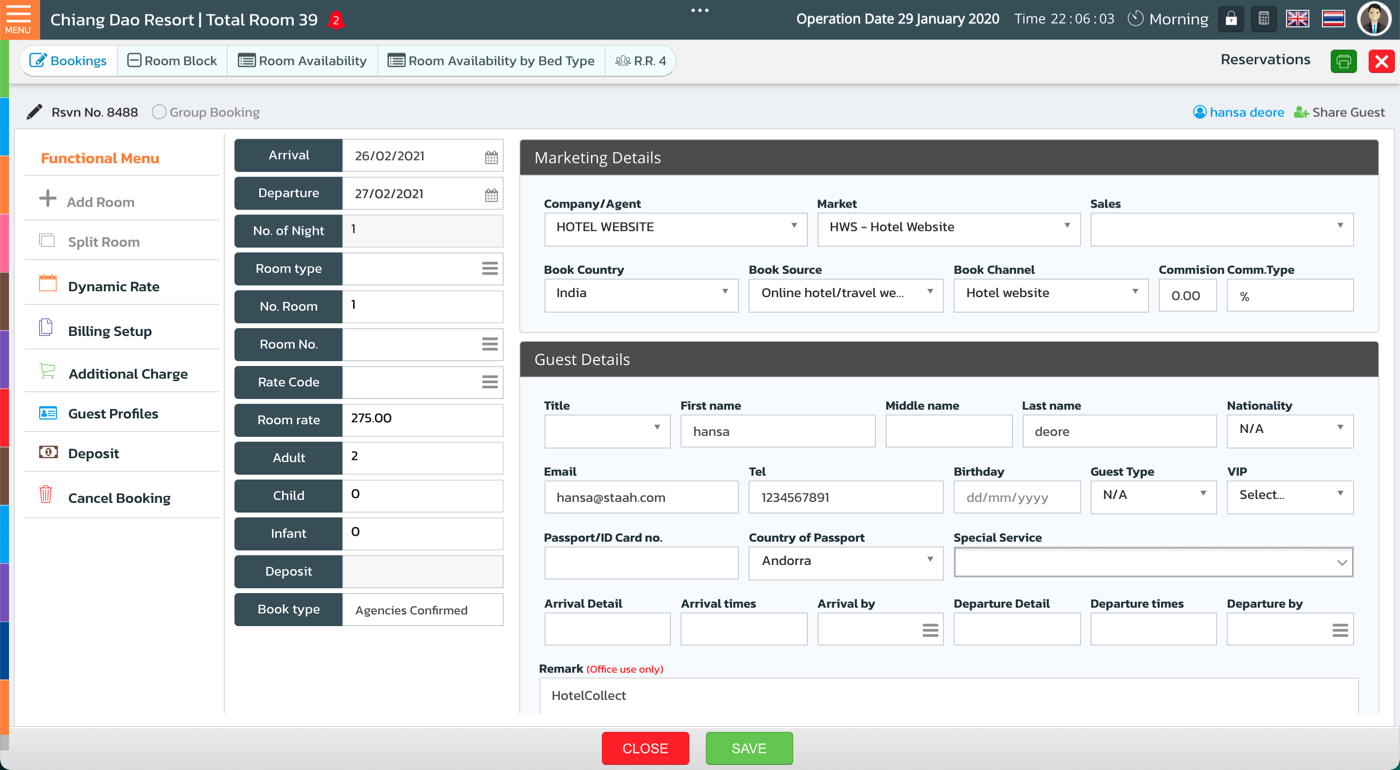The image size is (1400, 770).
Task: Click the Tel field 1234567891
Action: point(846,497)
